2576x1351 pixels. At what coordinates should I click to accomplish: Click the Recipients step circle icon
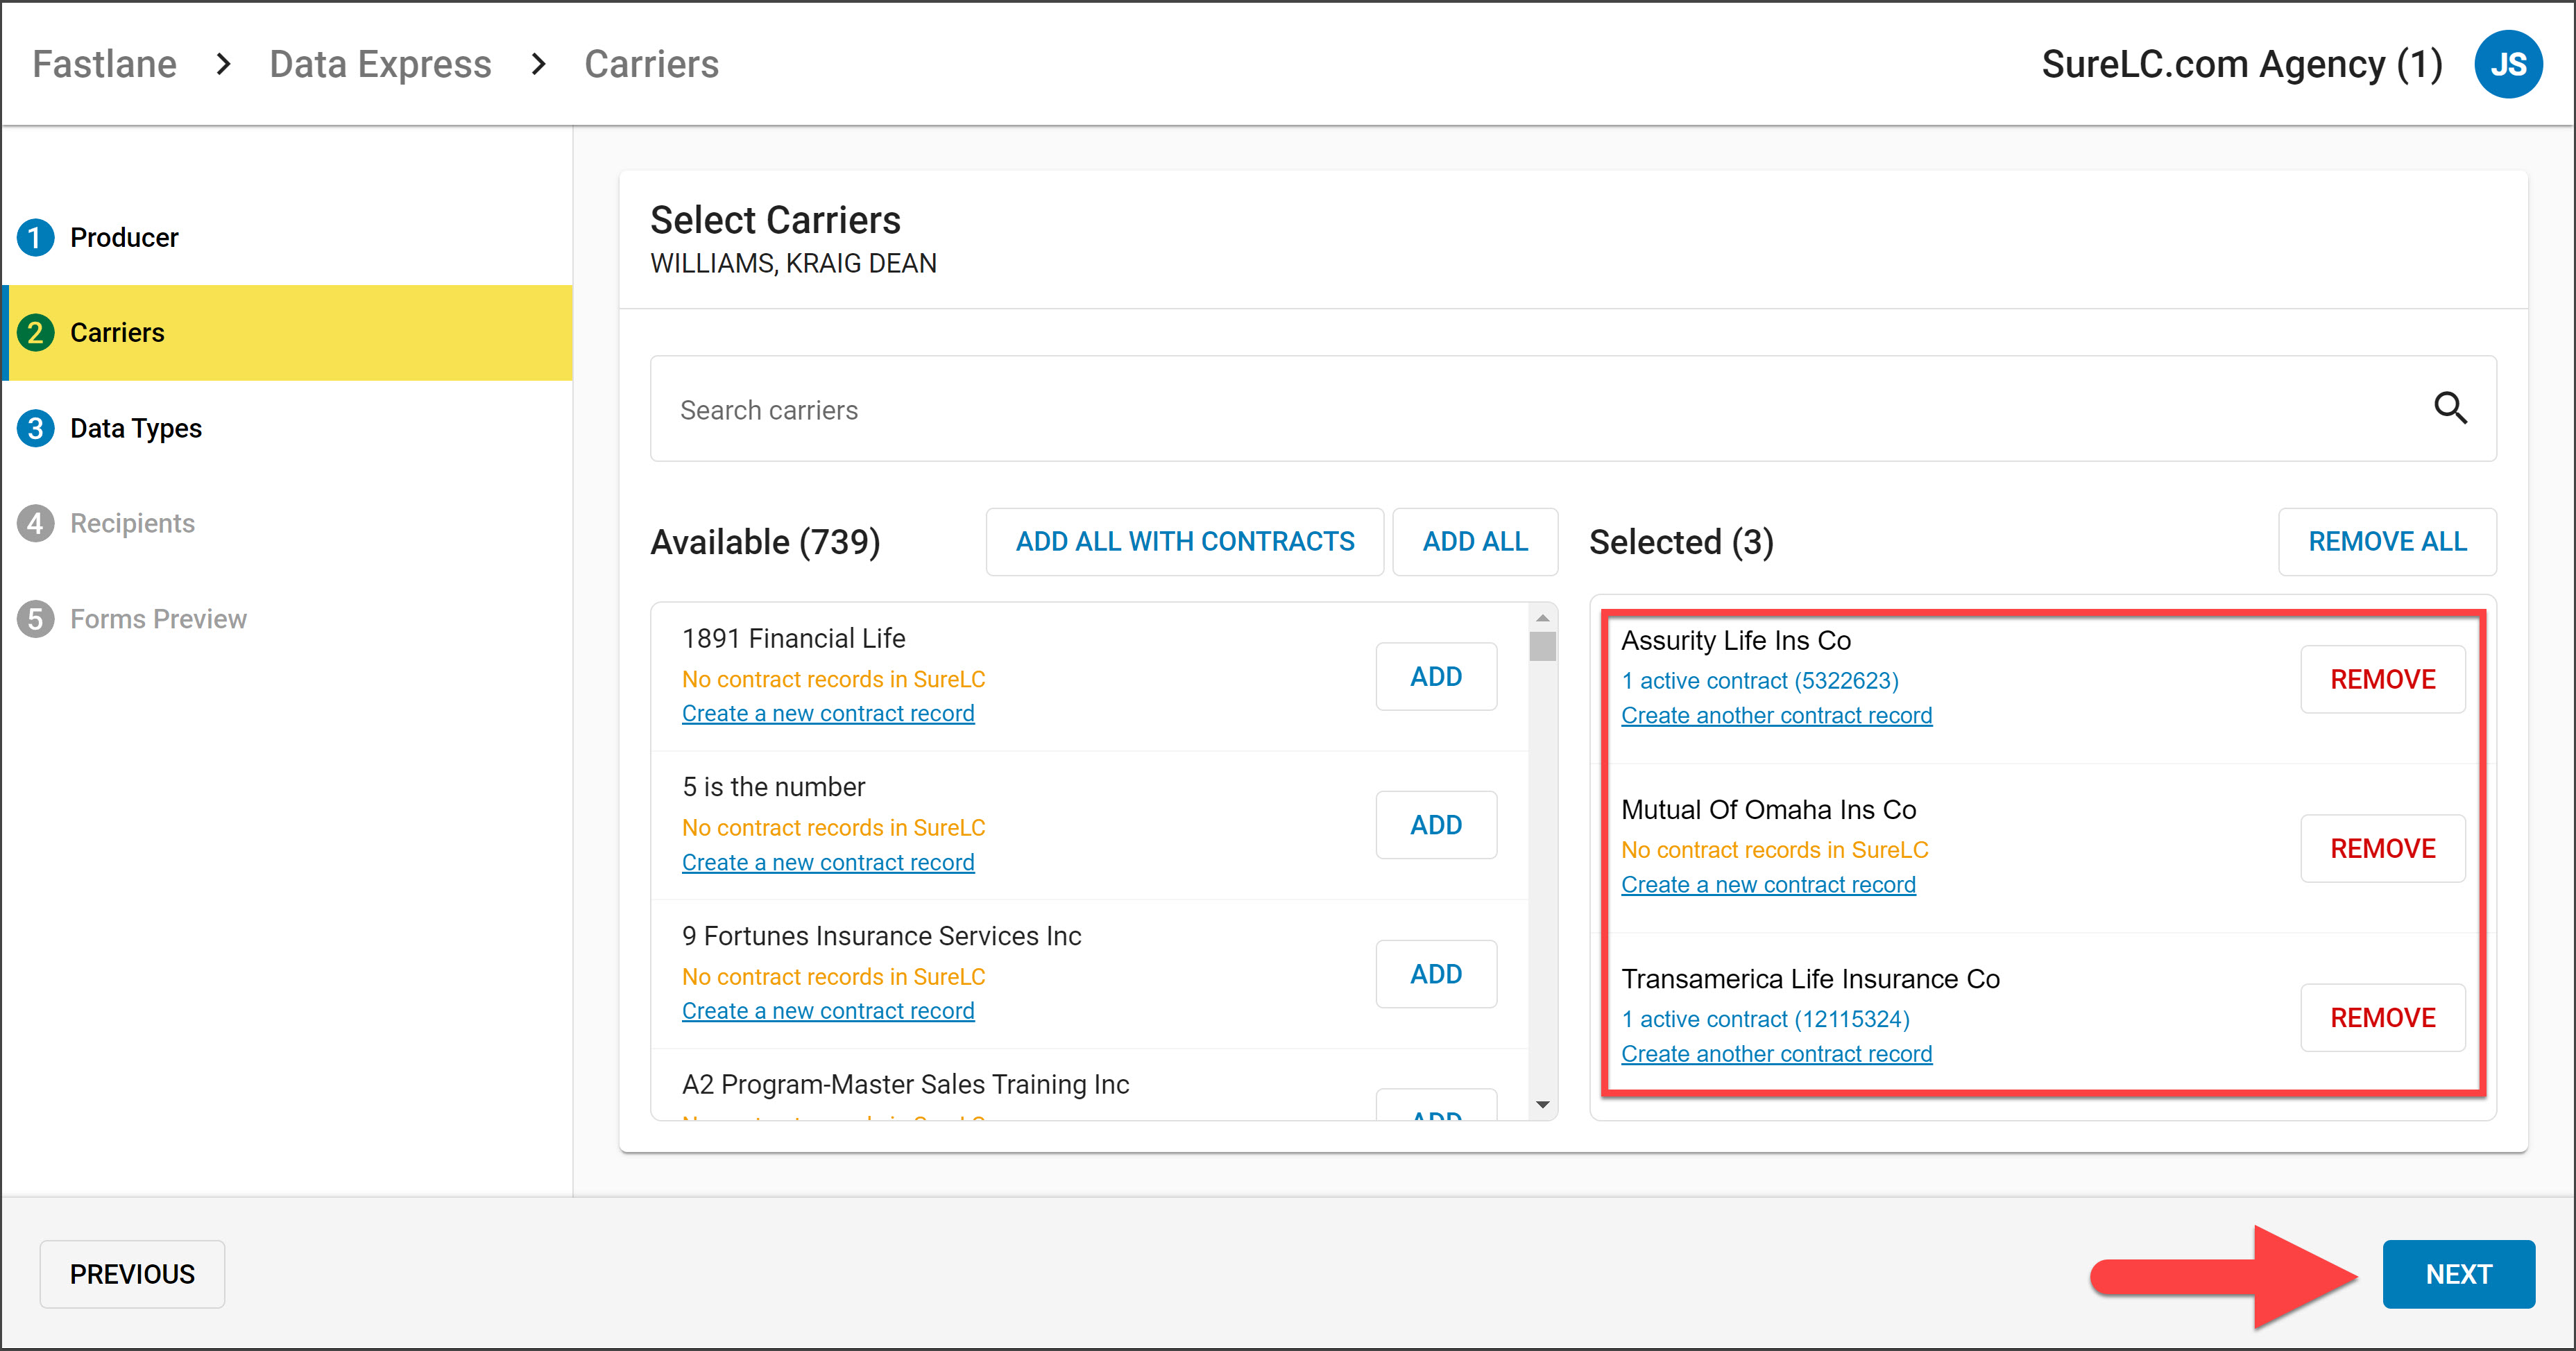[x=35, y=522]
